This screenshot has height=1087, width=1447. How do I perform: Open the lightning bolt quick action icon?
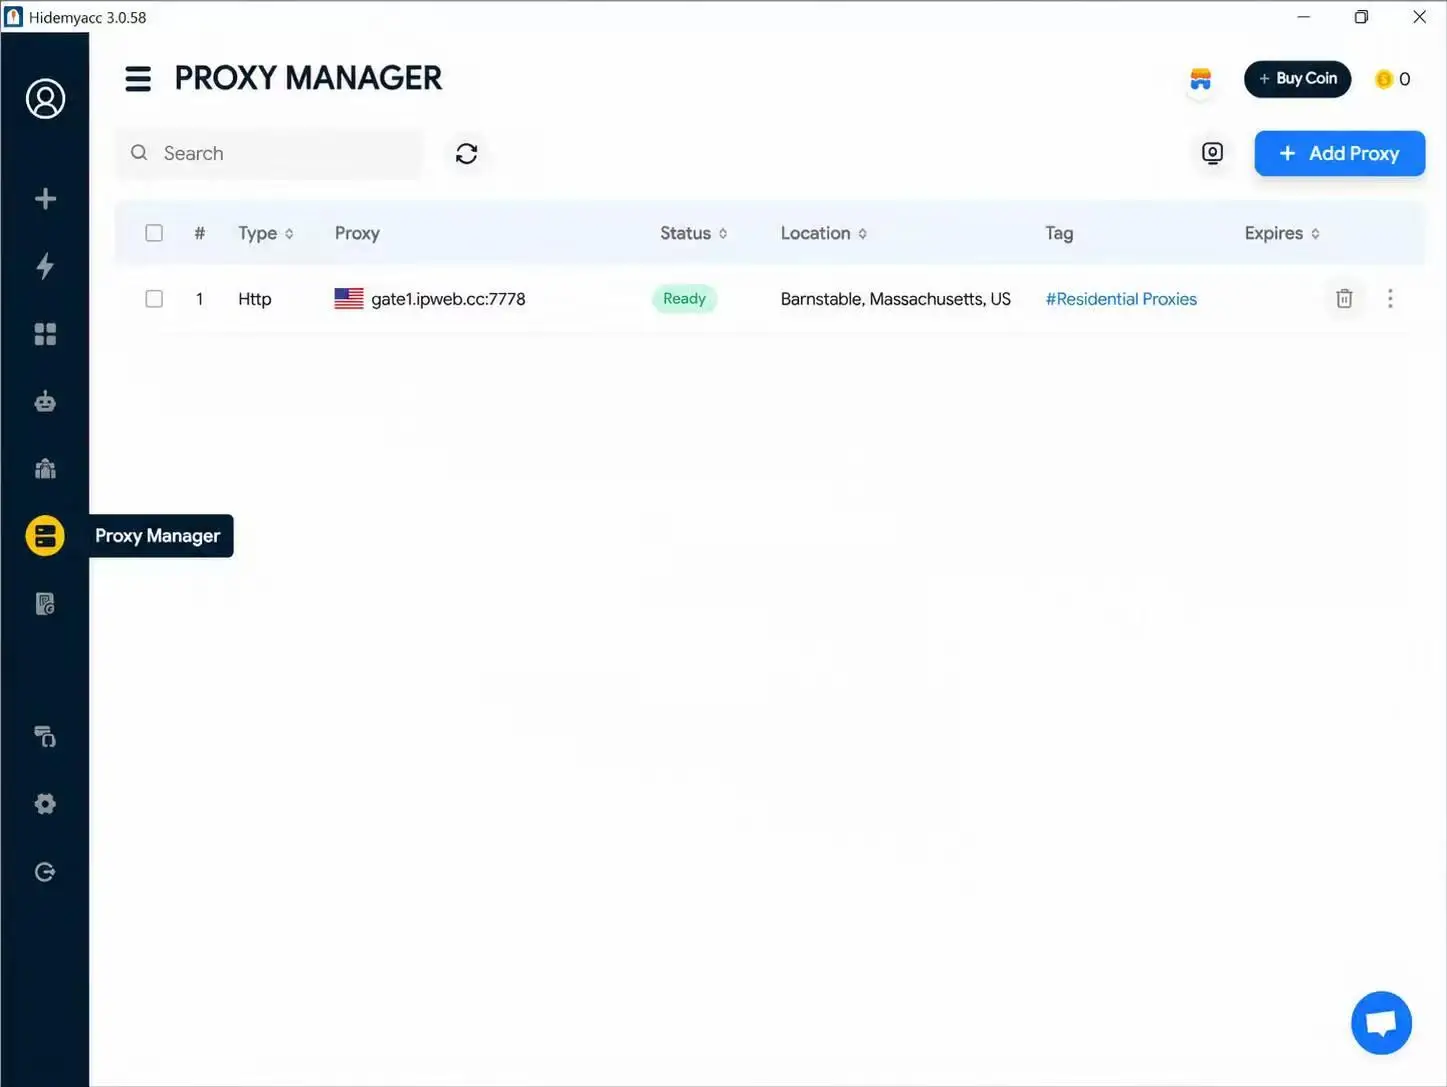coord(45,265)
